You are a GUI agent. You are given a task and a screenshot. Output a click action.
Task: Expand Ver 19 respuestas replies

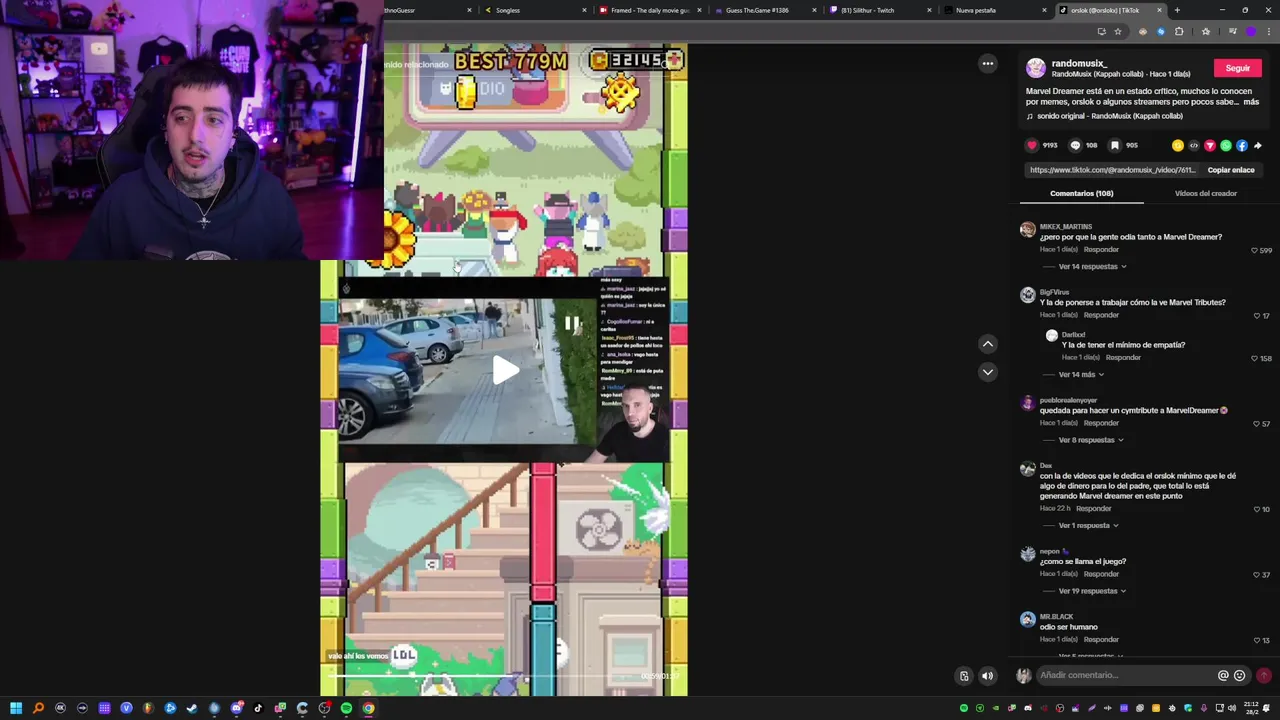point(1092,591)
